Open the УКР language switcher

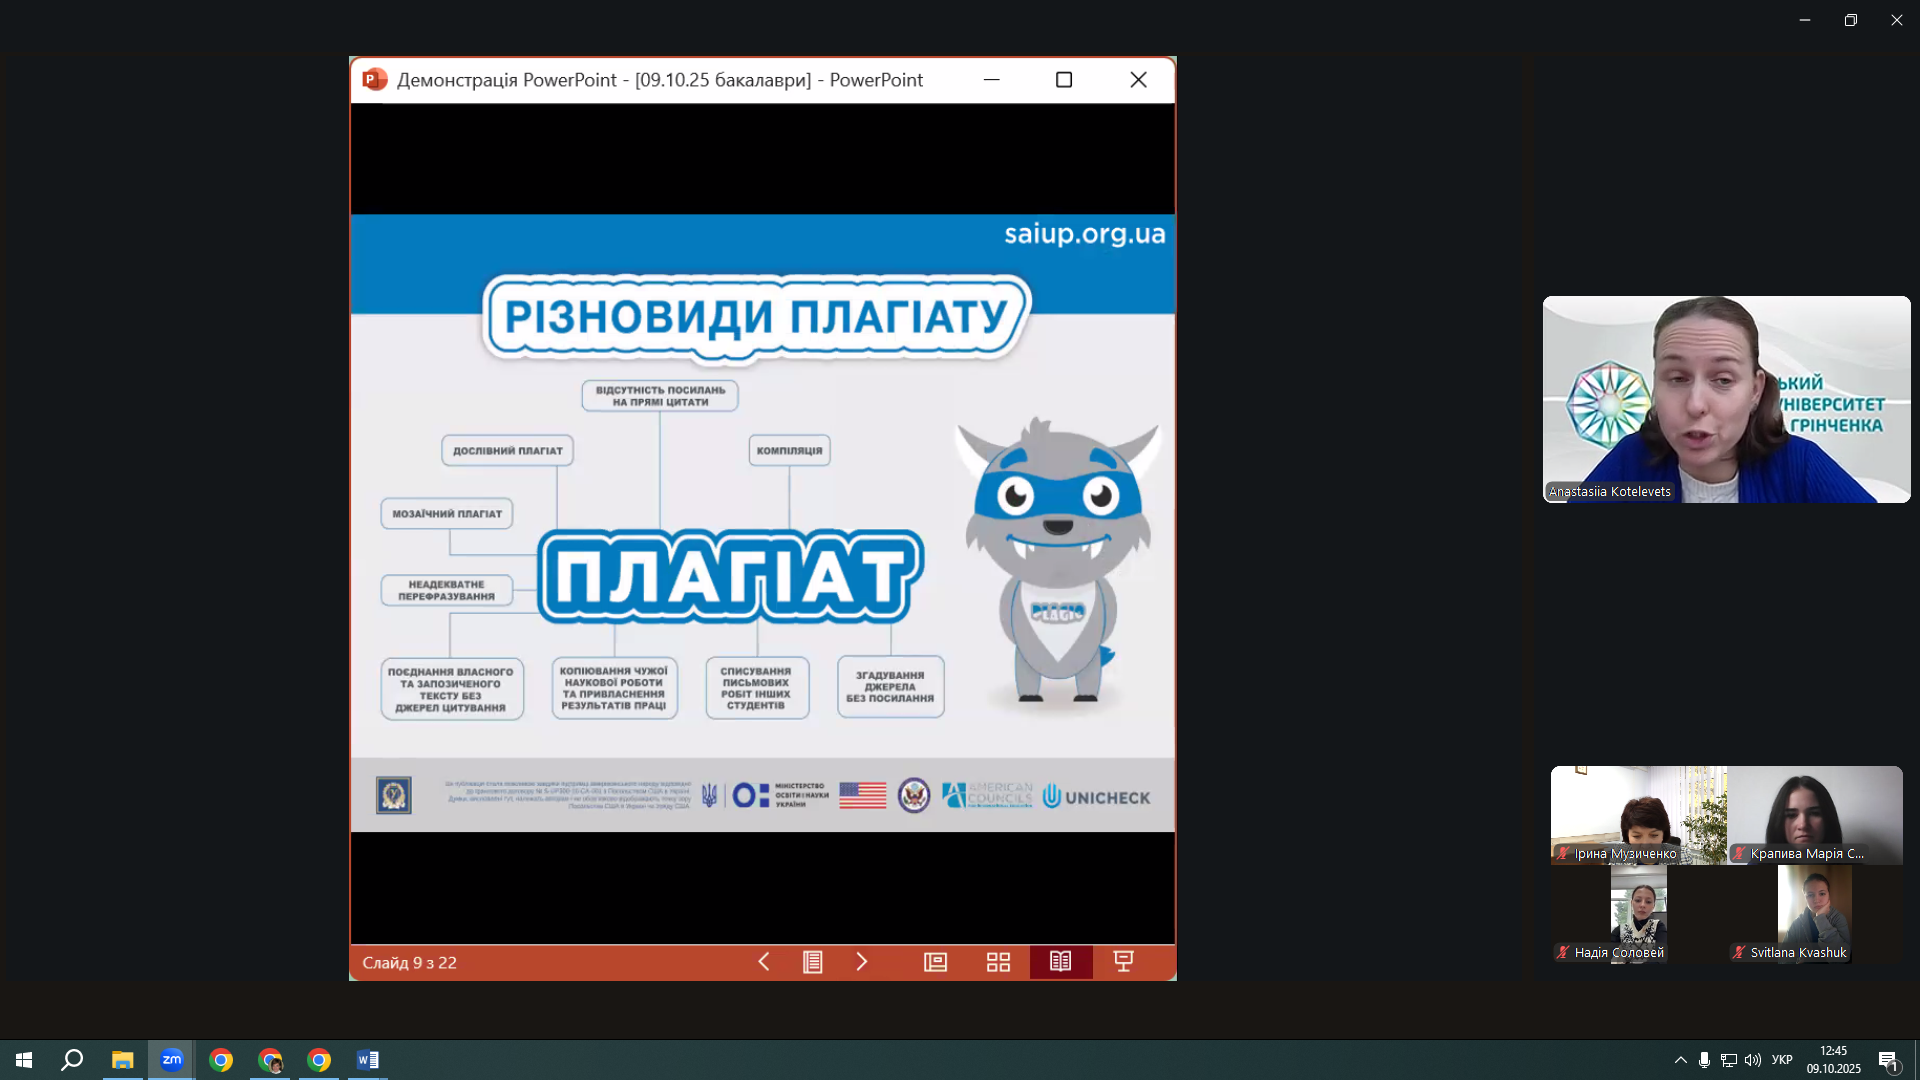point(1783,1060)
